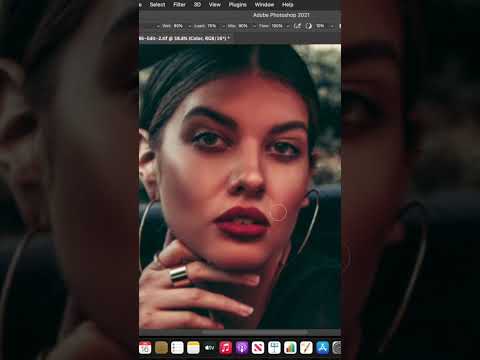Expand the Load percentage dropdown arrow
Image resolution: width=480 pixels, height=360 pixels.
223,26
